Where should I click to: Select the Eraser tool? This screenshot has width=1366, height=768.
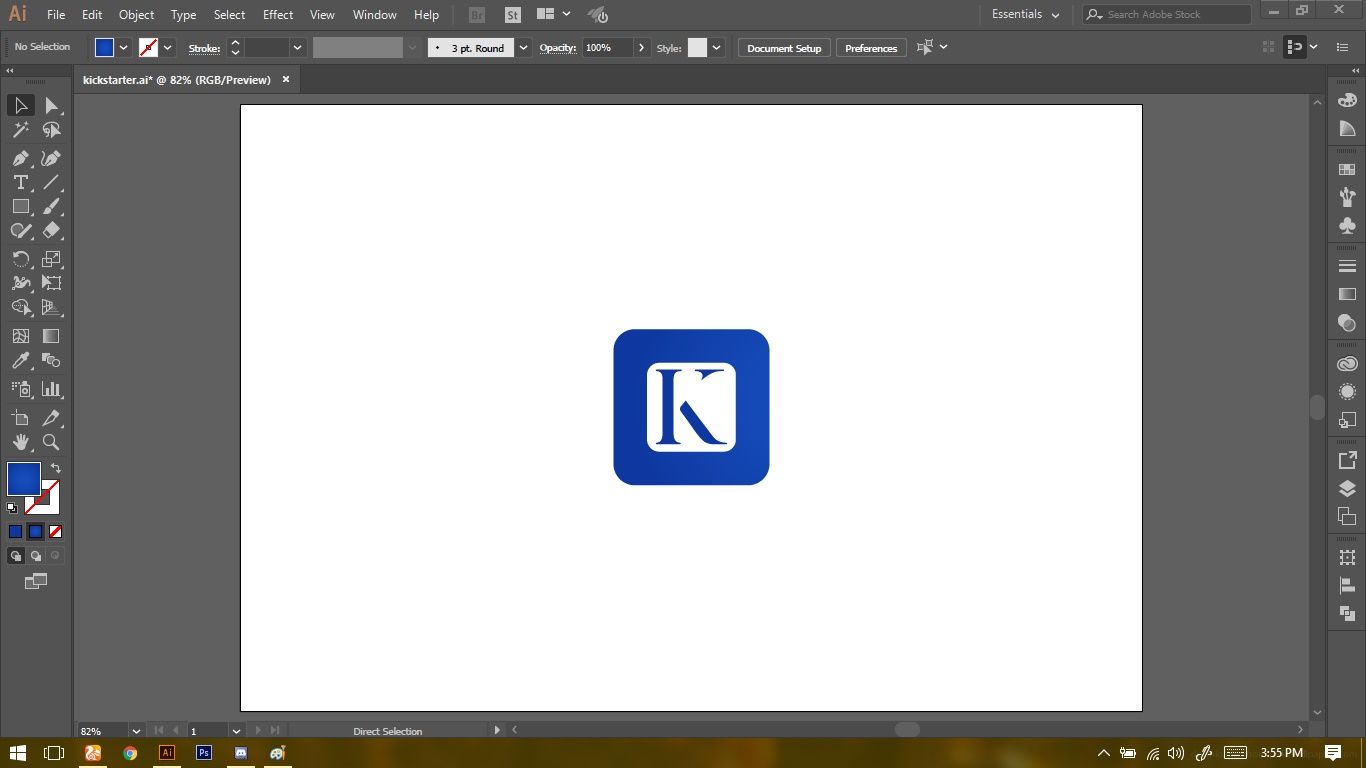pyautogui.click(x=51, y=230)
